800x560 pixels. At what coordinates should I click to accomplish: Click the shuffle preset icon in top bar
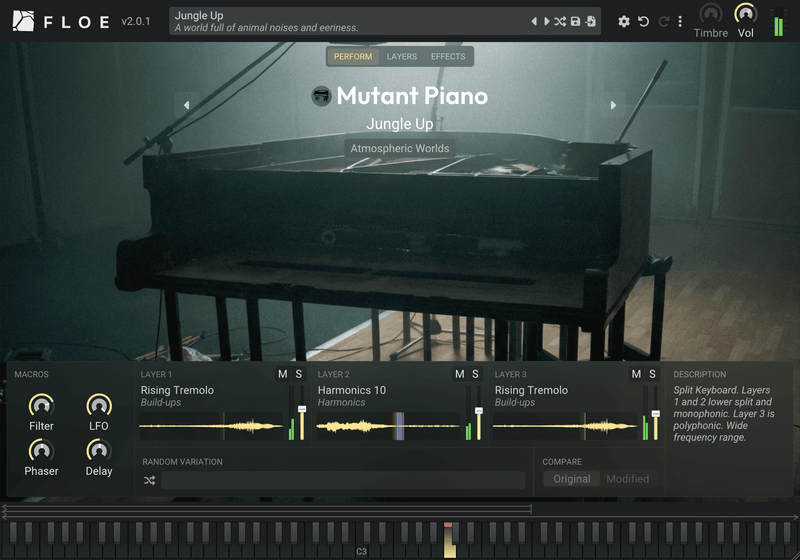click(x=560, y=21)
